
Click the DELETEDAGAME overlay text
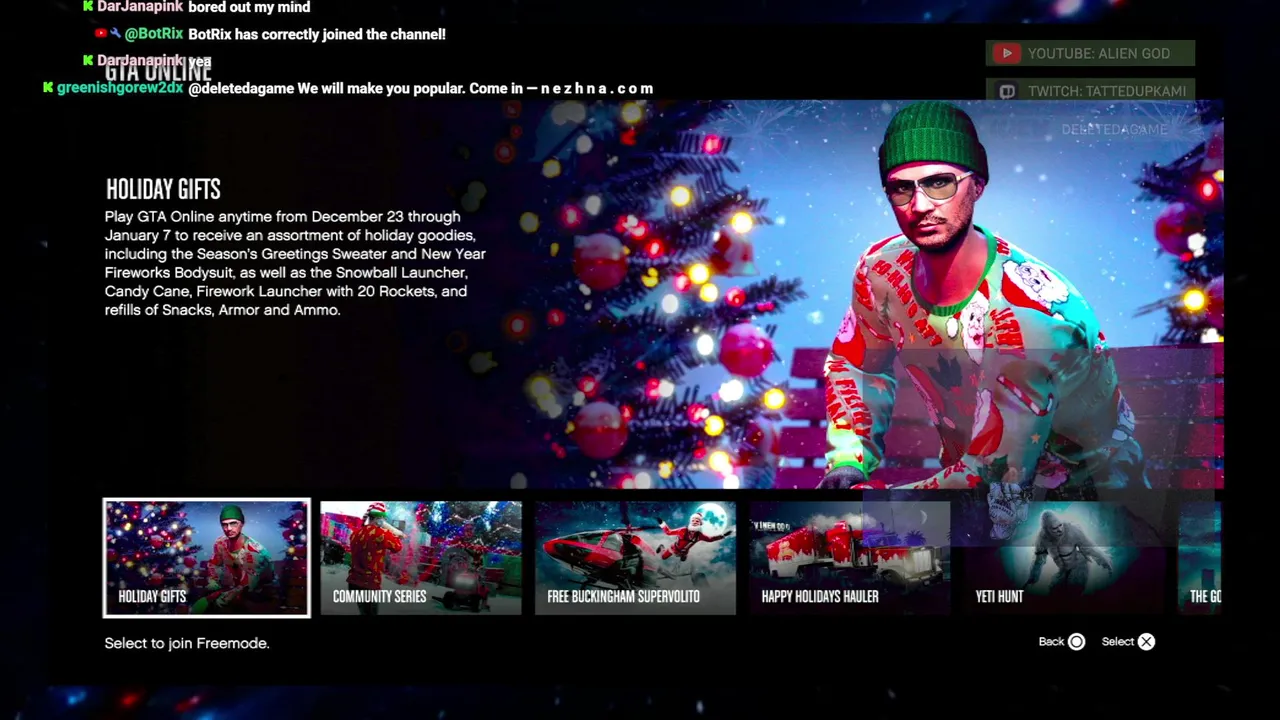(x=1114, y=130)
